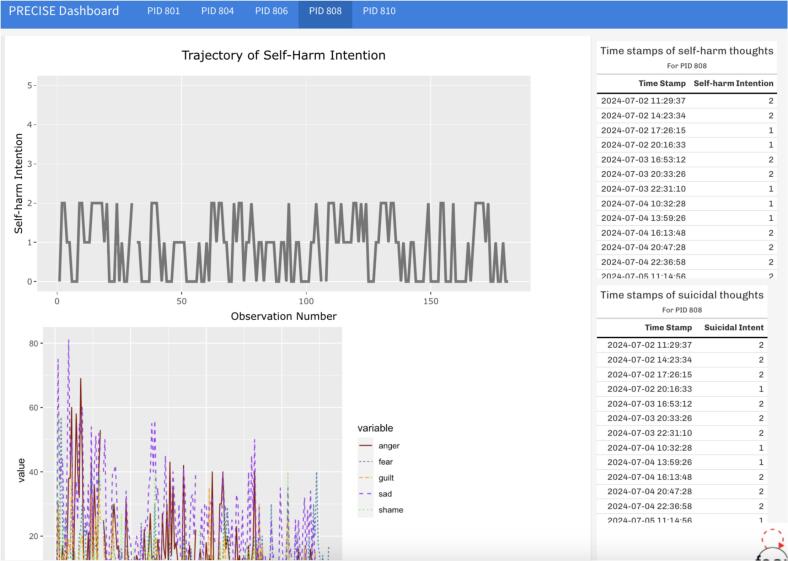The image size is (788, 561).
Task: Select the PID 806 tab
Action: point(271,11)
